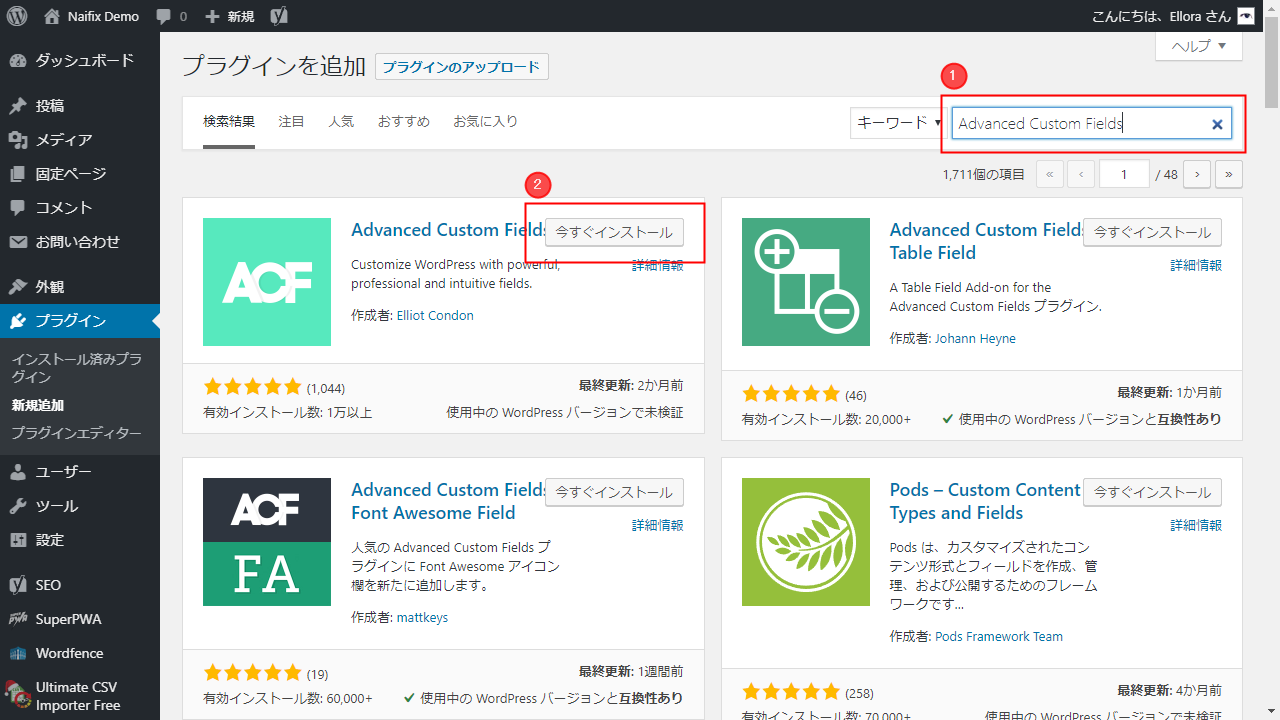The image size is (1280, 720).
Task: Open Pods leaf logo thumbnail
Action: click(806, 542)
